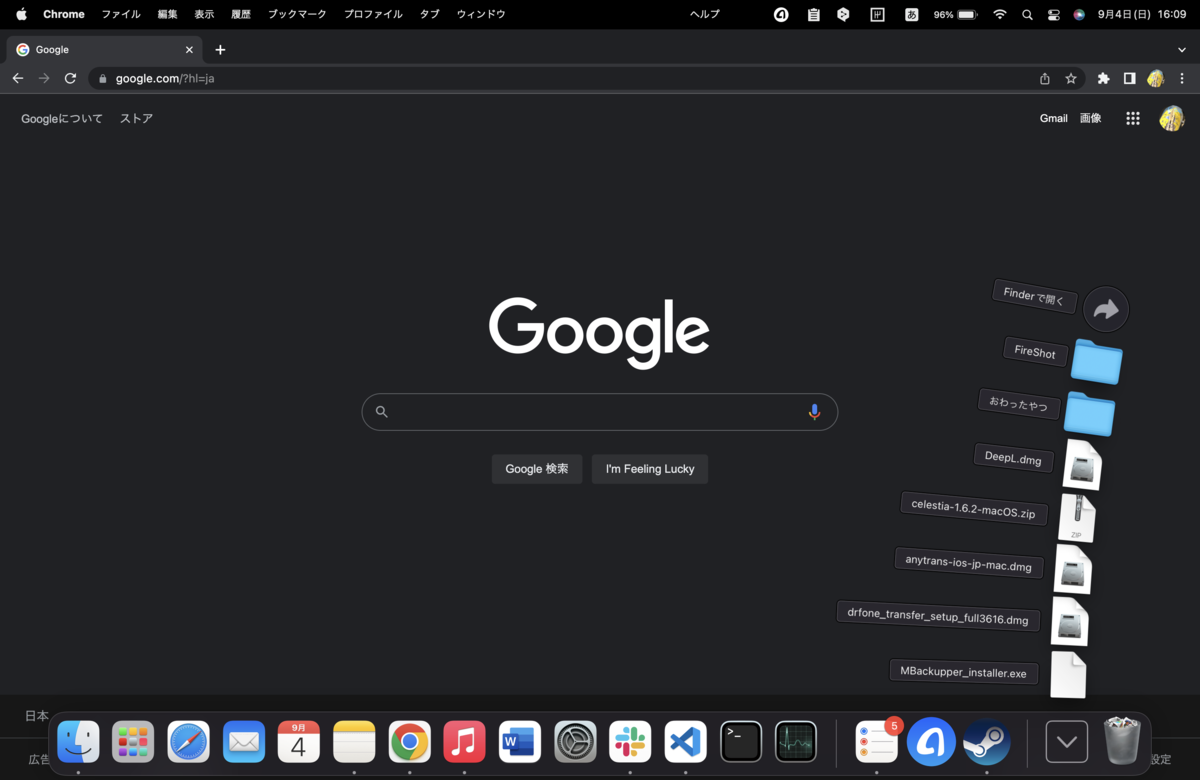1200x780 pixels.
Task: Open Japanese input あ menu
Action: 911,14
